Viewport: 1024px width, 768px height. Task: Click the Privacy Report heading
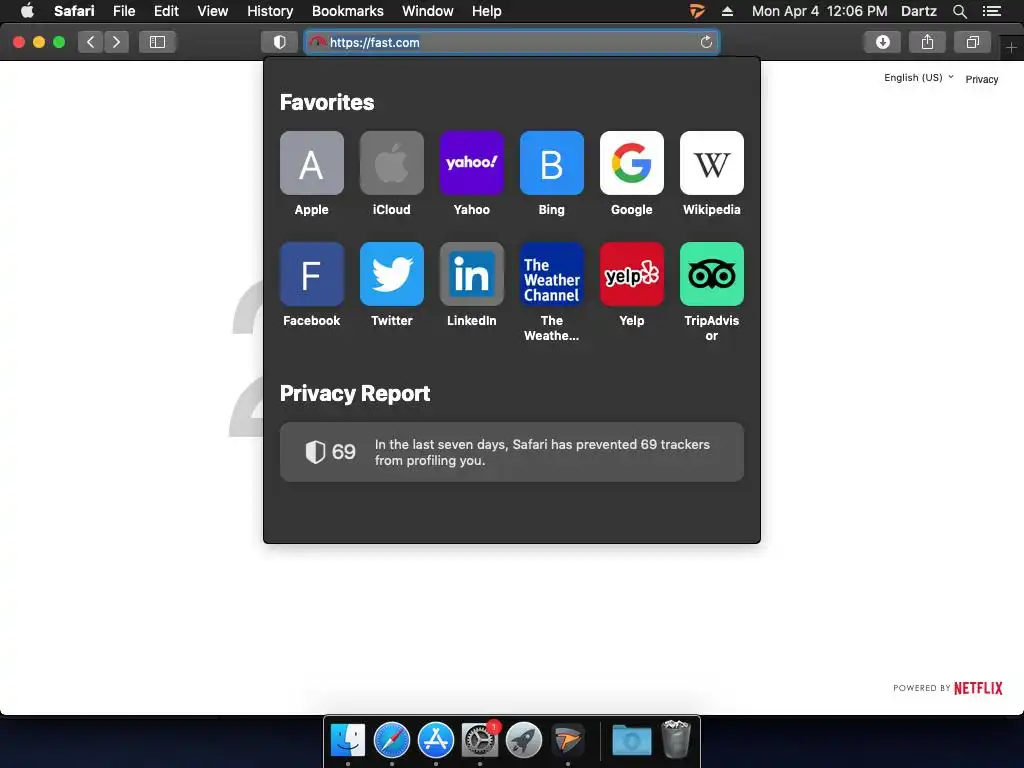pyautogui.click(x=355, y=394)
